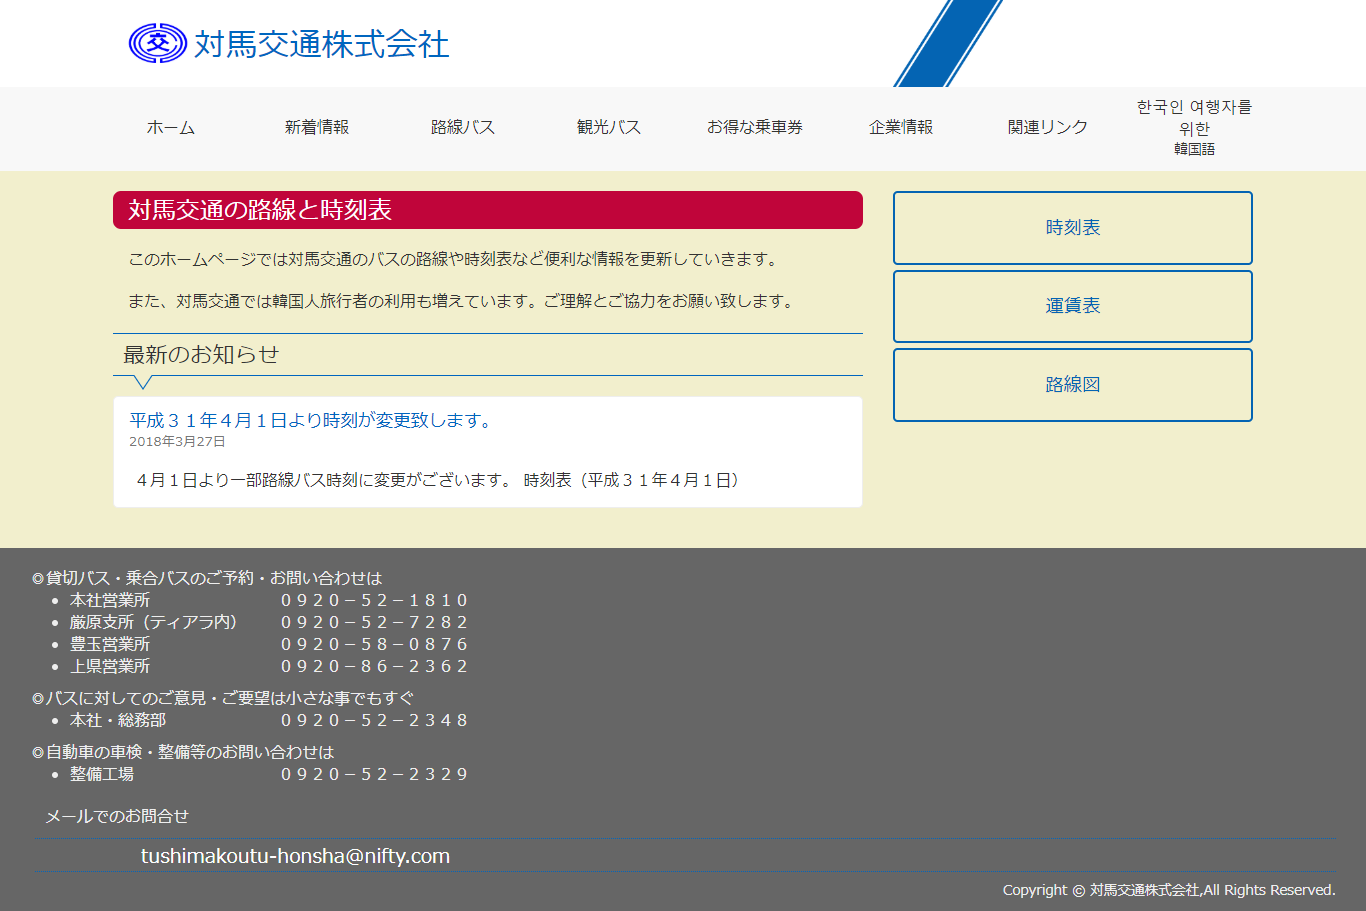
Task: Click 整備工場 phone number 0920-52-2329
Action: (374, 774)
